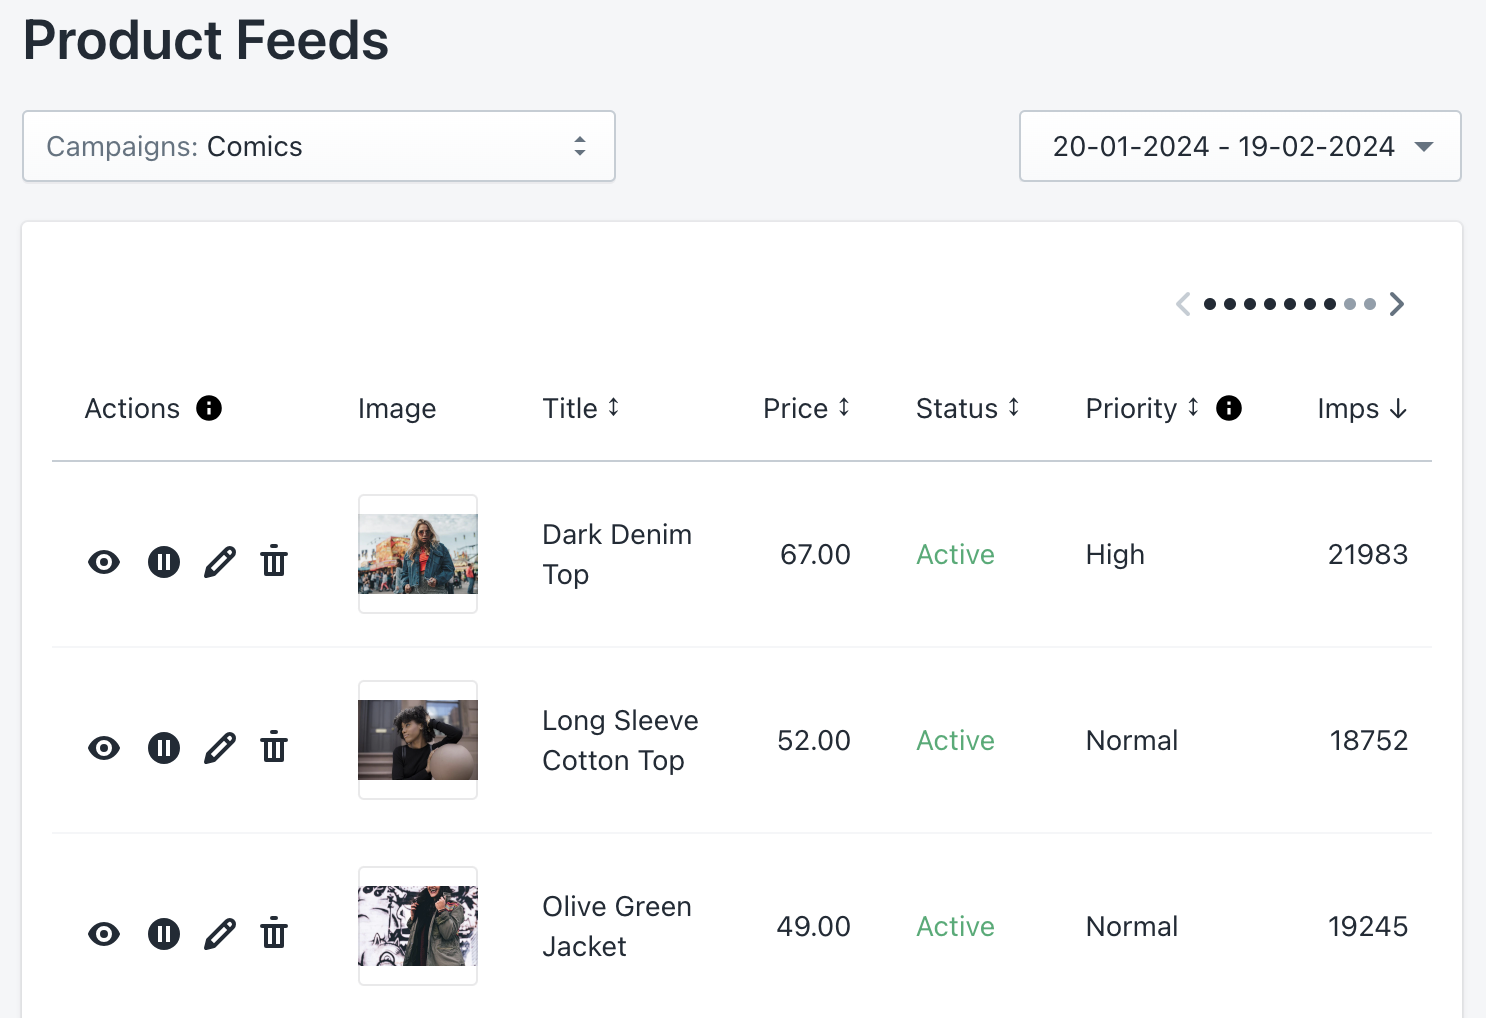The image size is (1486, 1018).
Task: Toggle Active status on Dark Denim Top
Action: click(x=955, y=554)
